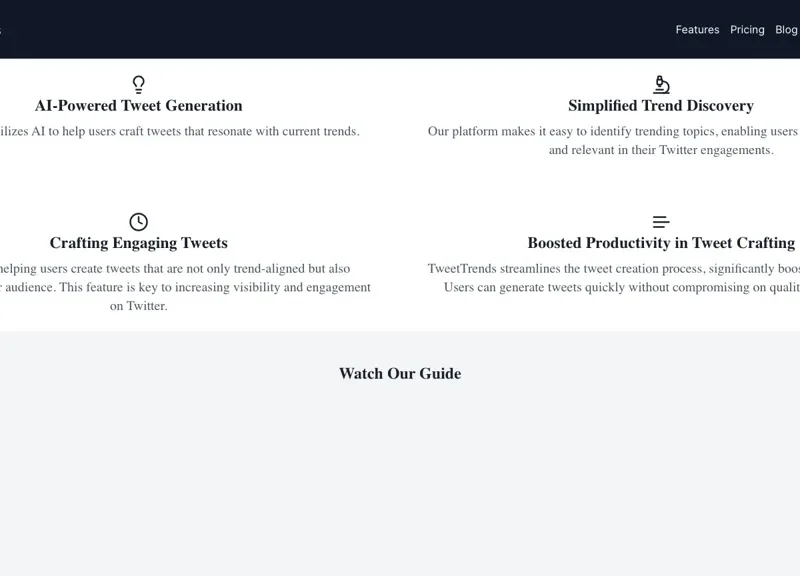Click the microscope icon for Trend Discovery

(x=661, y=84)
